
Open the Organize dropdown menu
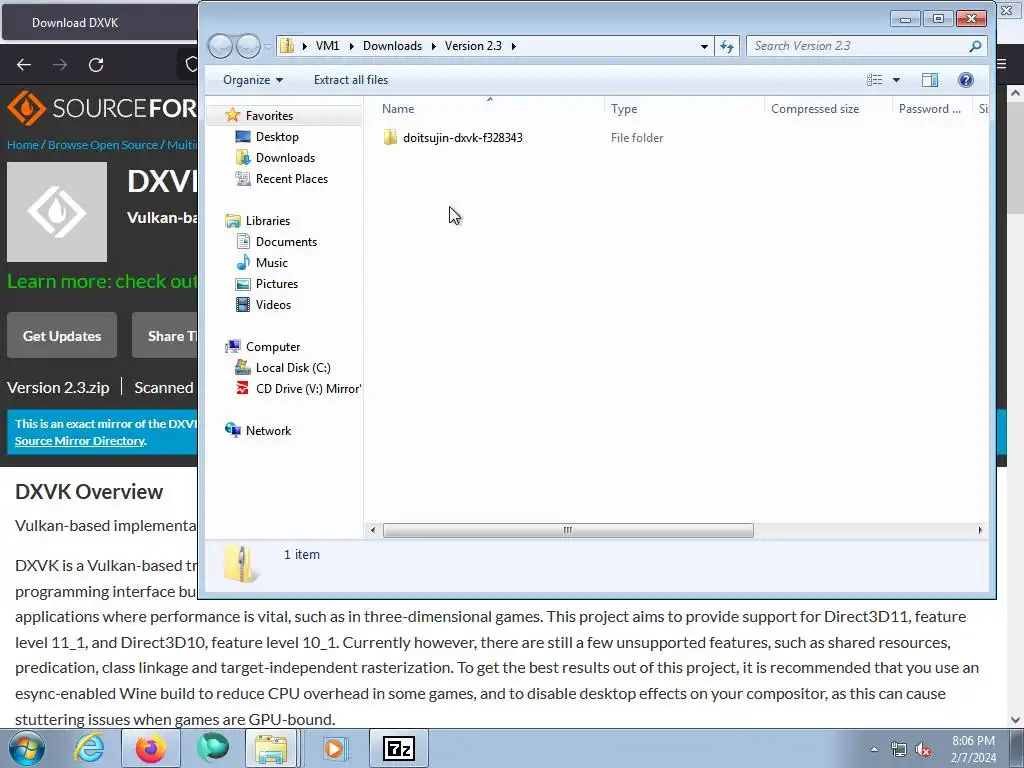(x=253, y=80)
